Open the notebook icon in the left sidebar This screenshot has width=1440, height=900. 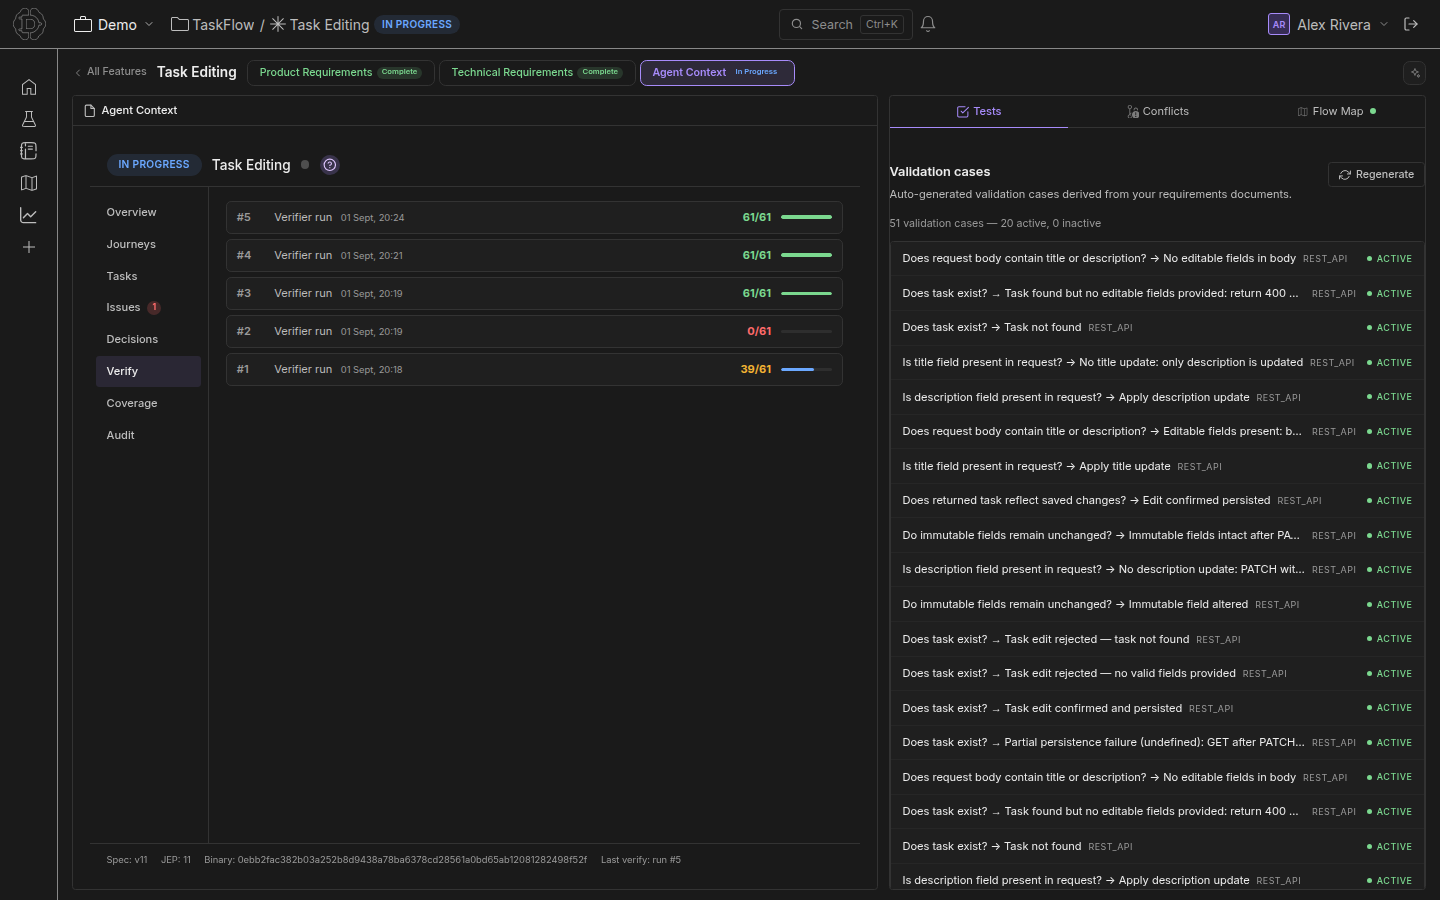29,151
